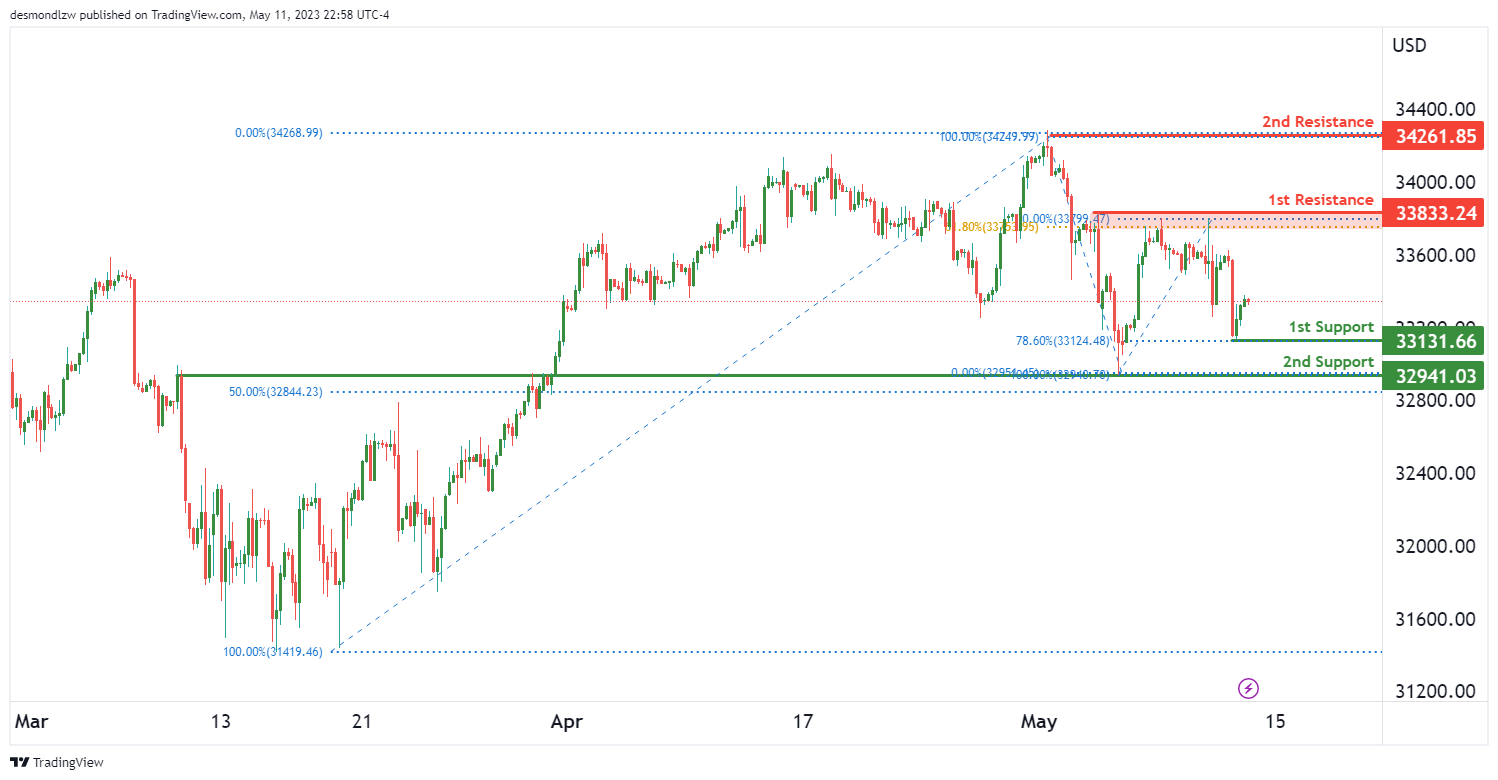1498x780 pixels.
Task: Click the purple lightning bolt icon
Action: click(x=1248, y=688)
